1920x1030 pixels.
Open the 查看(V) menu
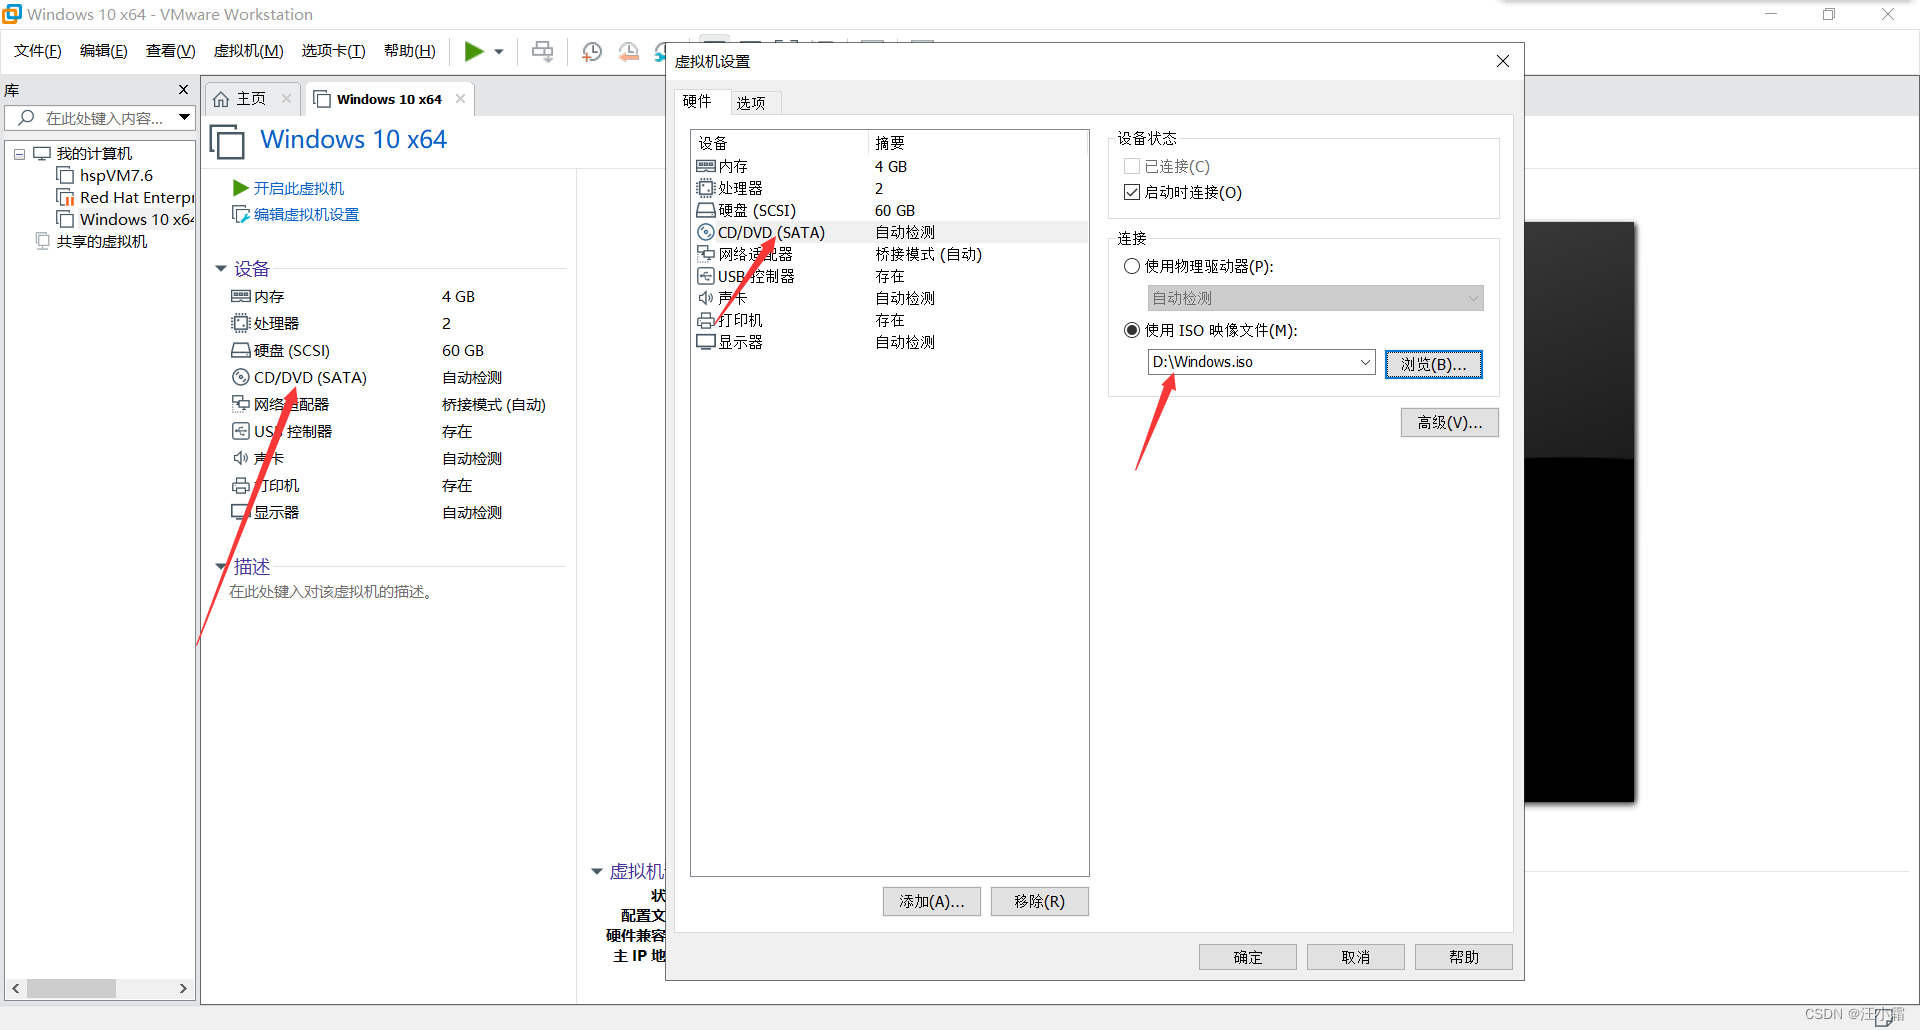(x=171, y=51)
